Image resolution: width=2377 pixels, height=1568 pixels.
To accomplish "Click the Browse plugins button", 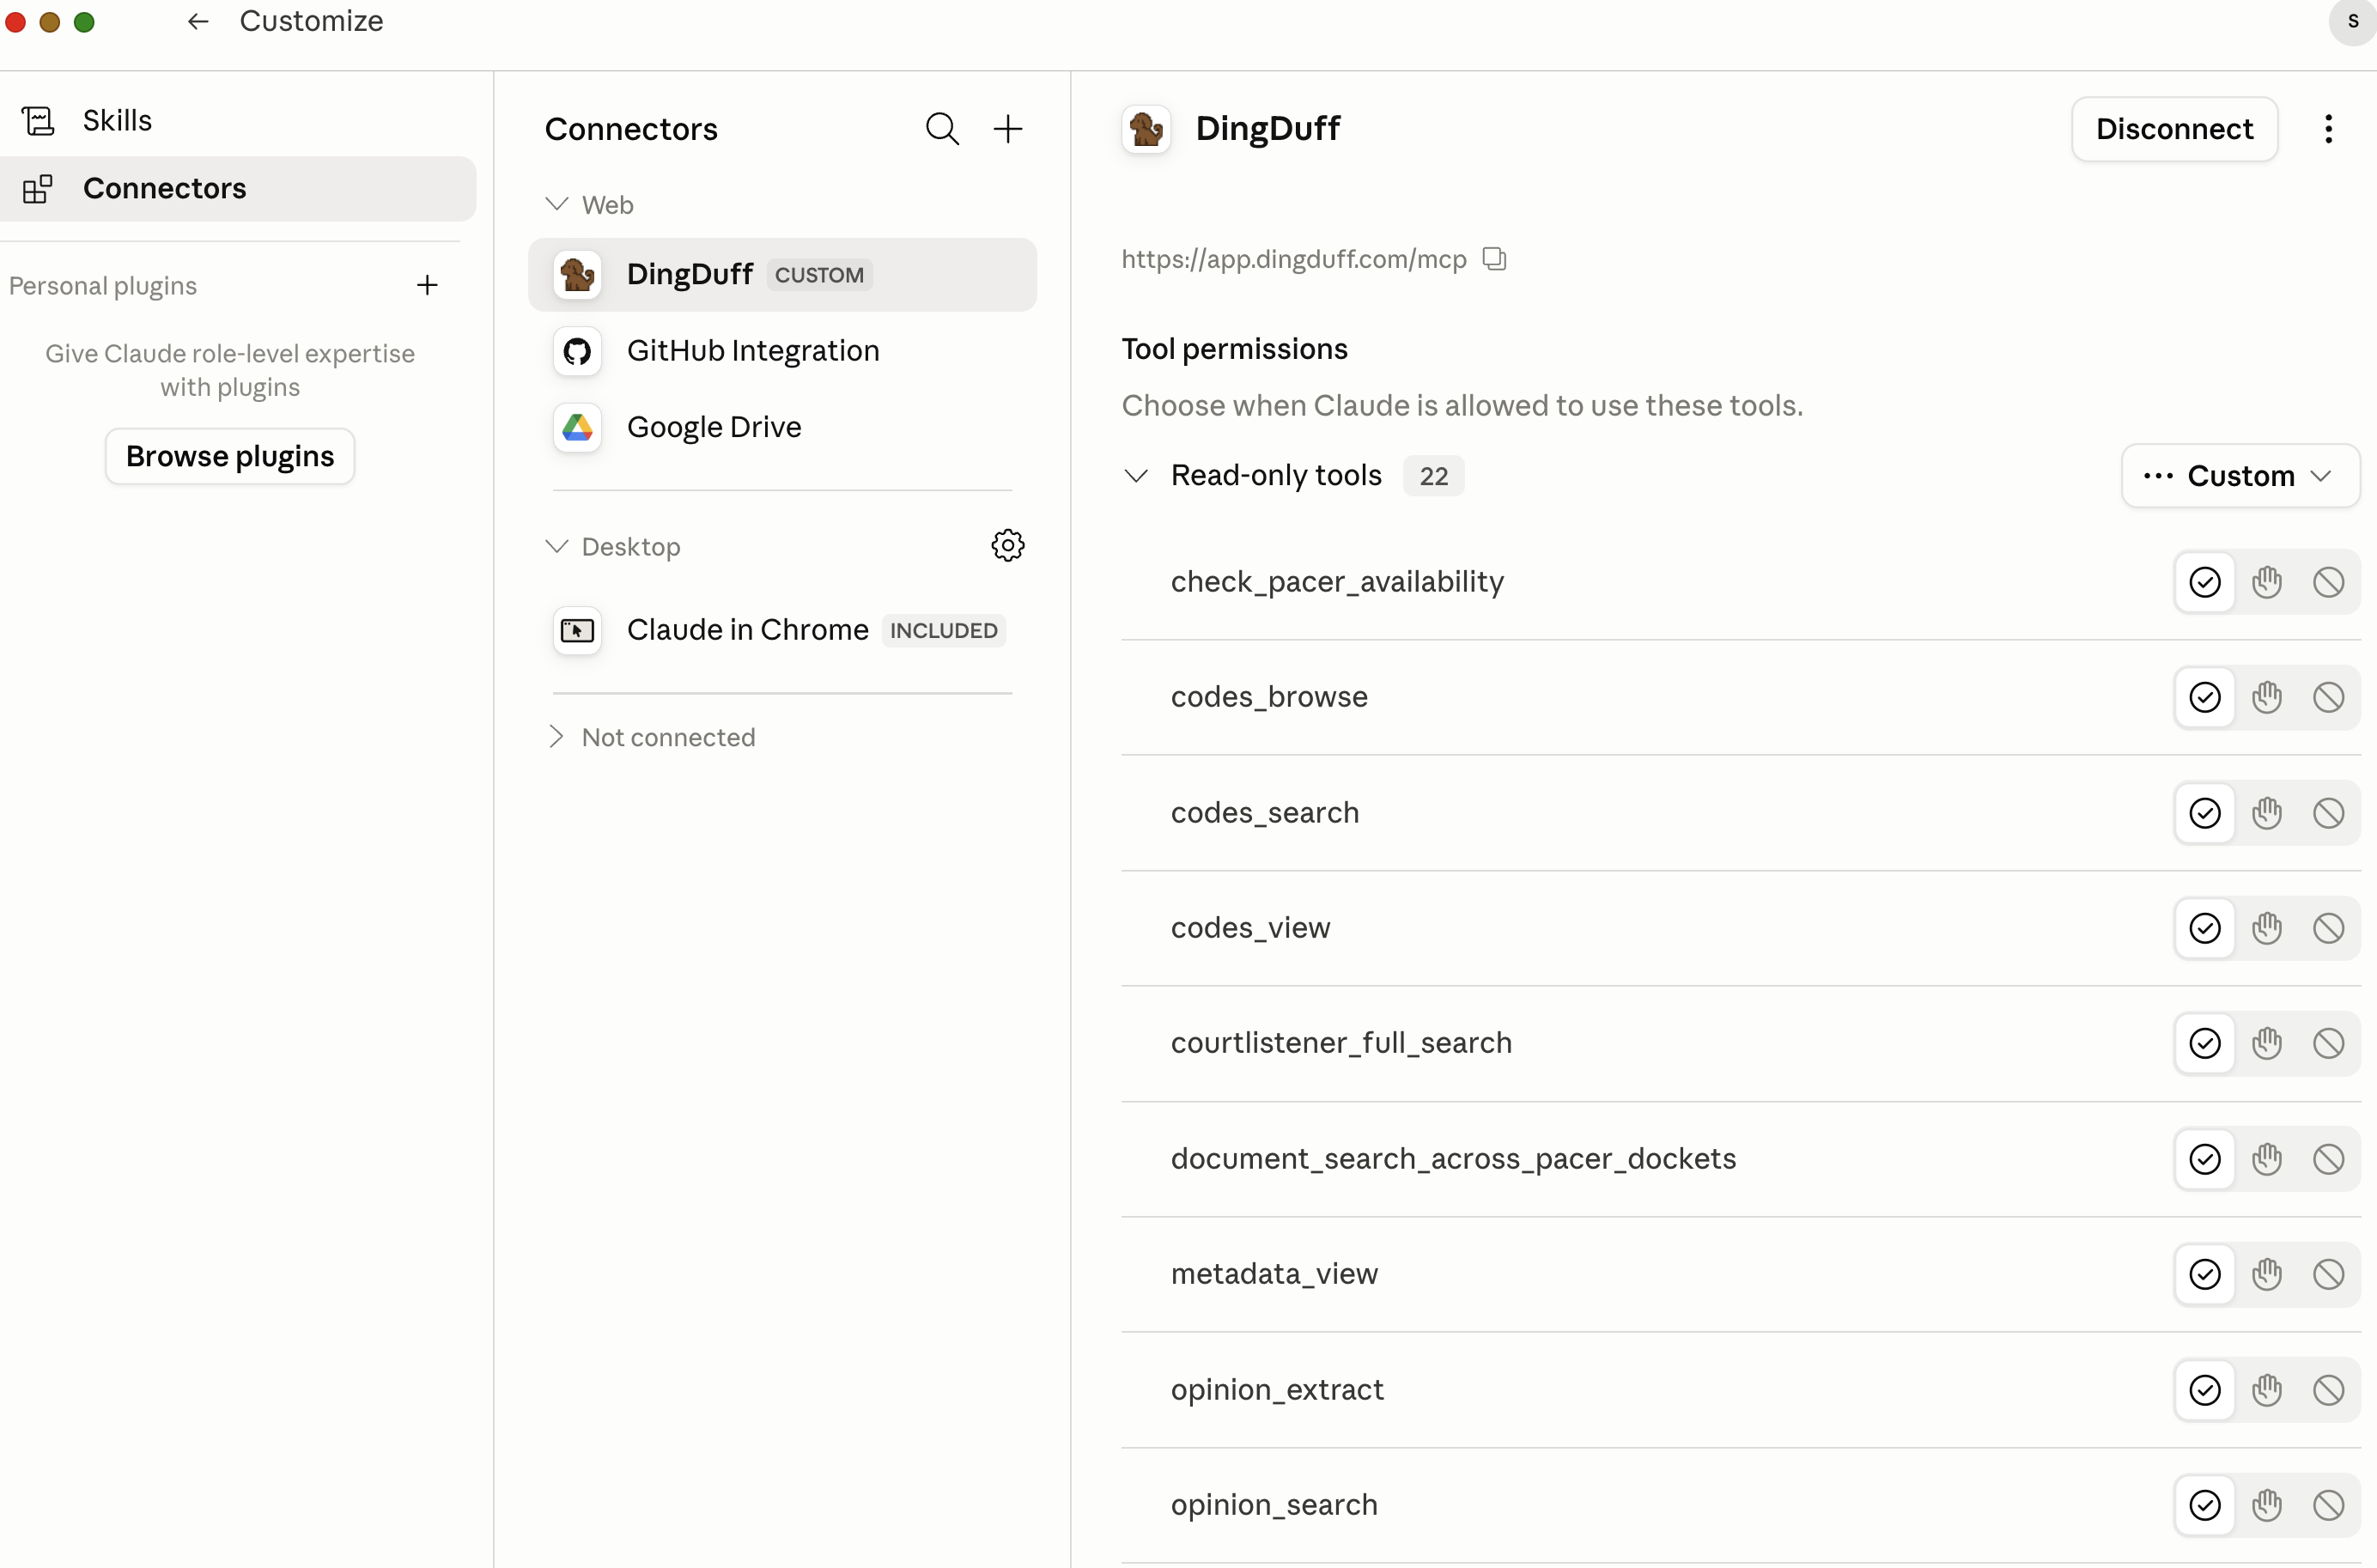I will point(230,457).
